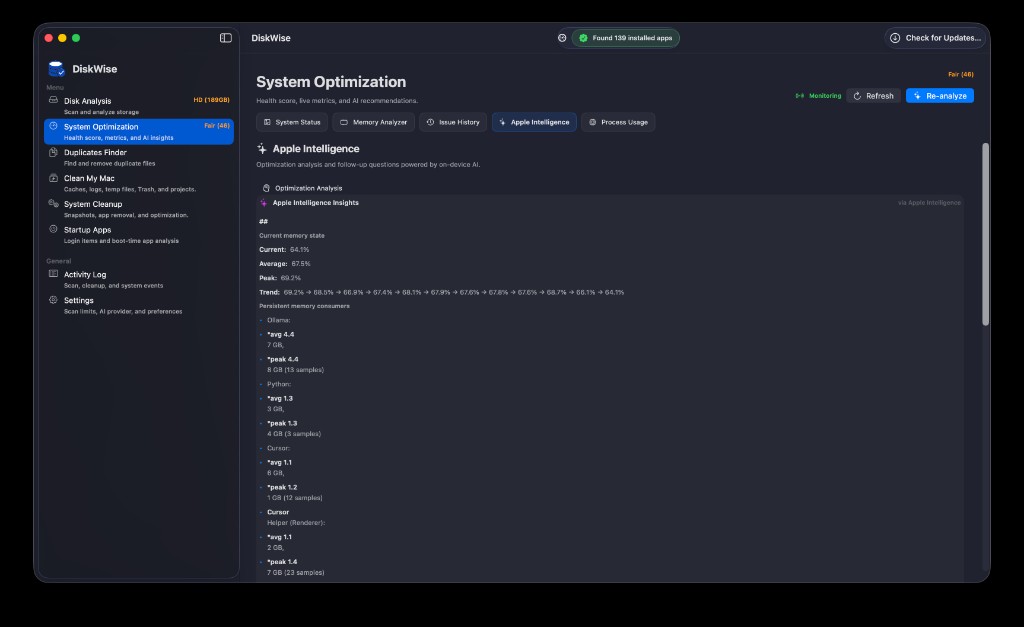The height and width of the screenshot is (627, 1024).
Task: Open Disk Analysis in sidebar
Action: tap(138, 106)
